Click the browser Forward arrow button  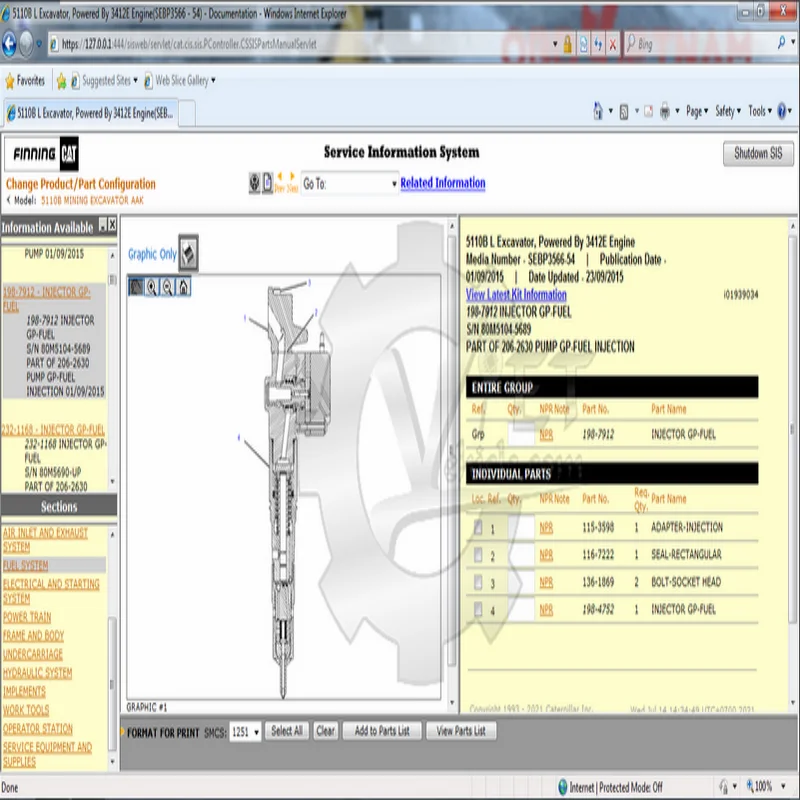[27, 44]
